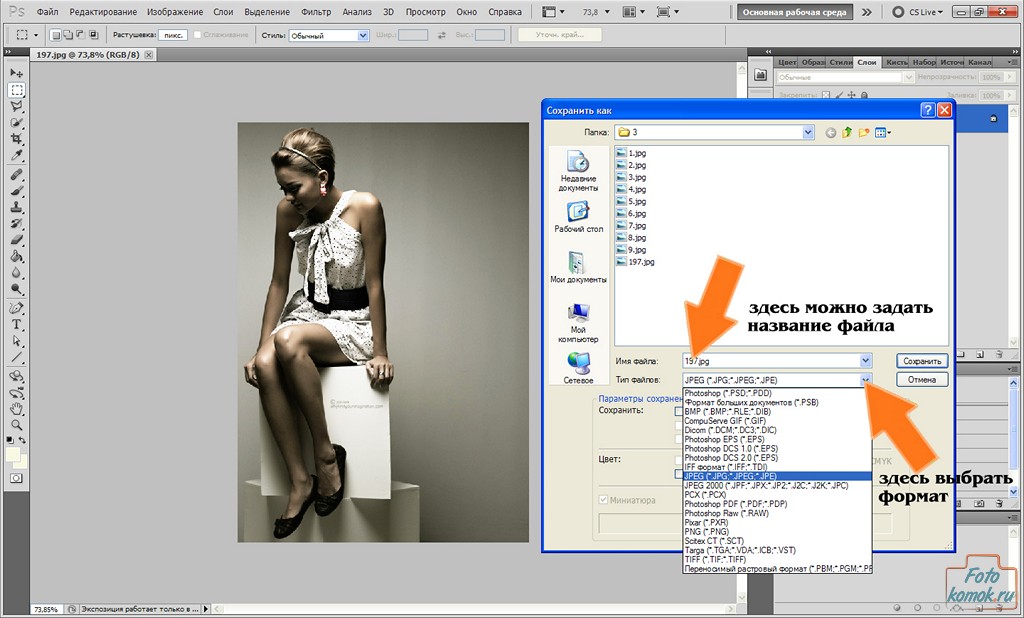This screenshot has width=1024, height=618.
Task: Choose the Horizontal Type tool
Action: click(17, 325)
